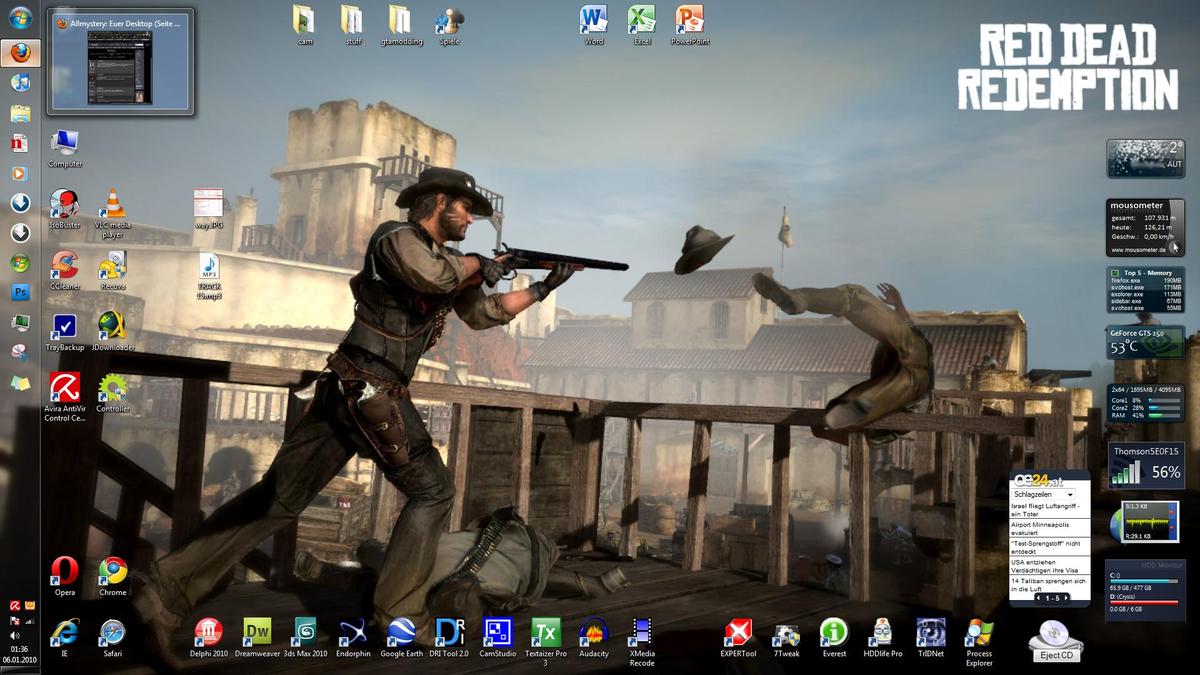
Task: Launch iTunes from the taskbar
Action: point(20,82)
